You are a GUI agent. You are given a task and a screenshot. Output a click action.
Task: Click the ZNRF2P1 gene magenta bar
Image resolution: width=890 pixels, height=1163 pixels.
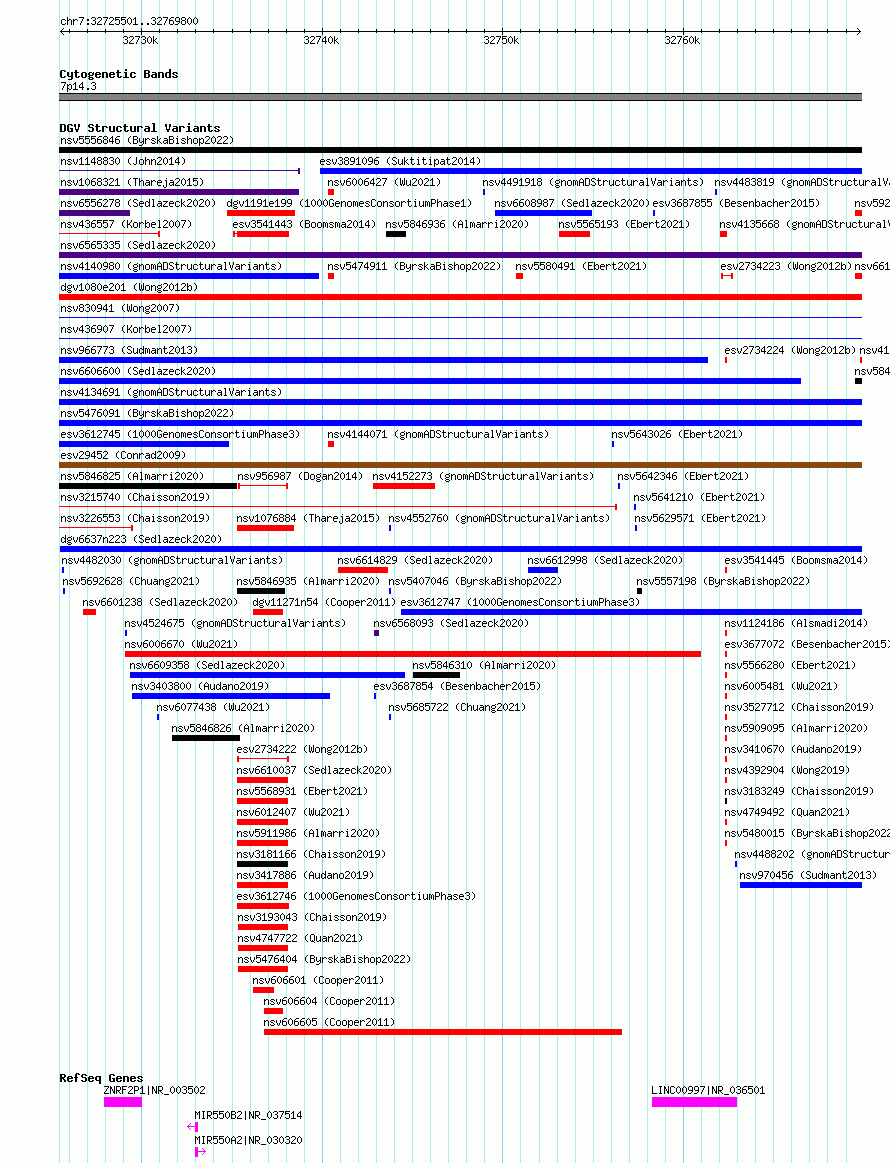[122, 1102]
